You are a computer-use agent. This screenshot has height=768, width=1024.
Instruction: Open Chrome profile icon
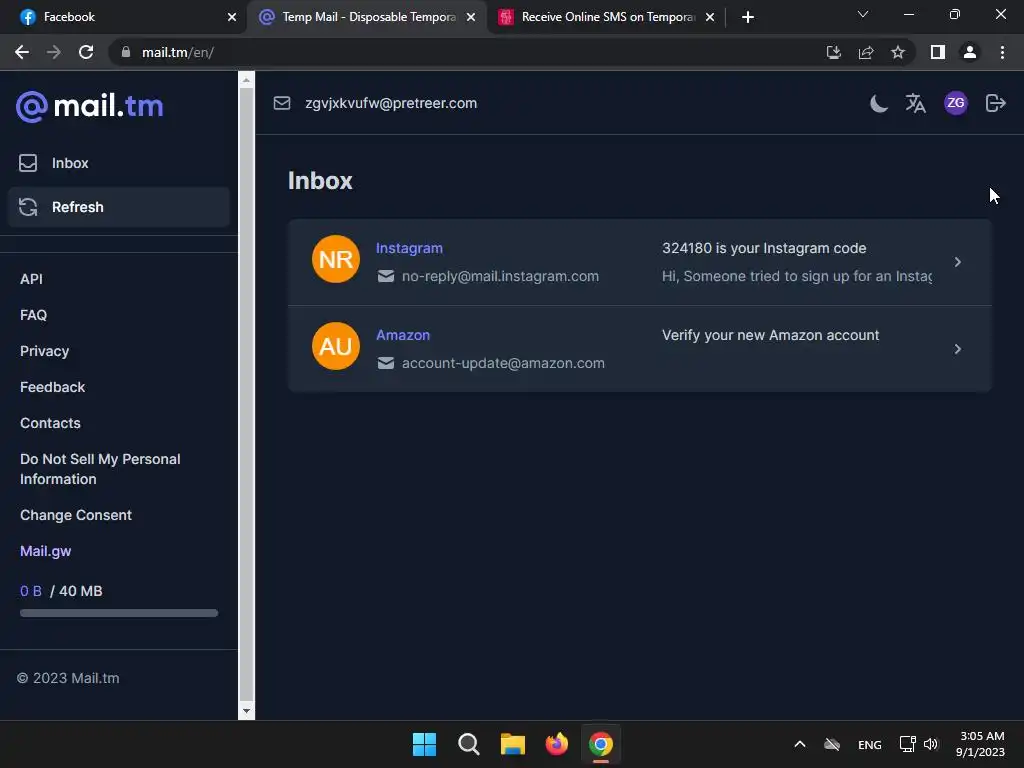coord(970,52)
